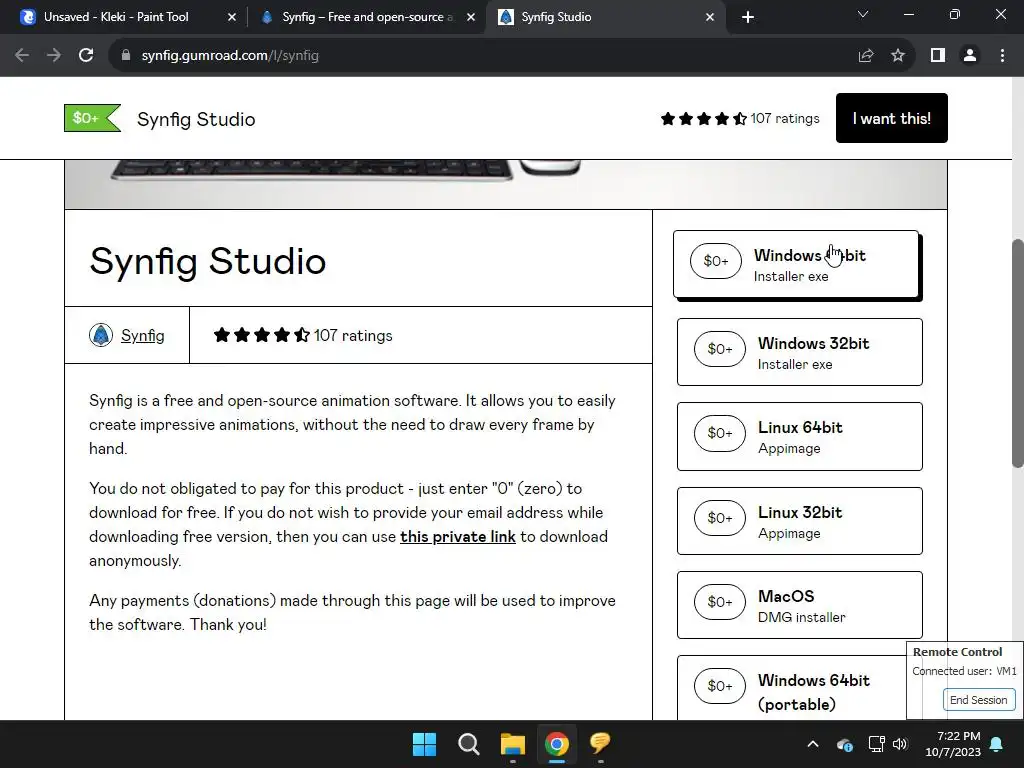Image resolution: width=1024 pixels, height=768 pixels.
Task: Select the active Synfig Studio browser tab
Action: (x=604, y=17)
